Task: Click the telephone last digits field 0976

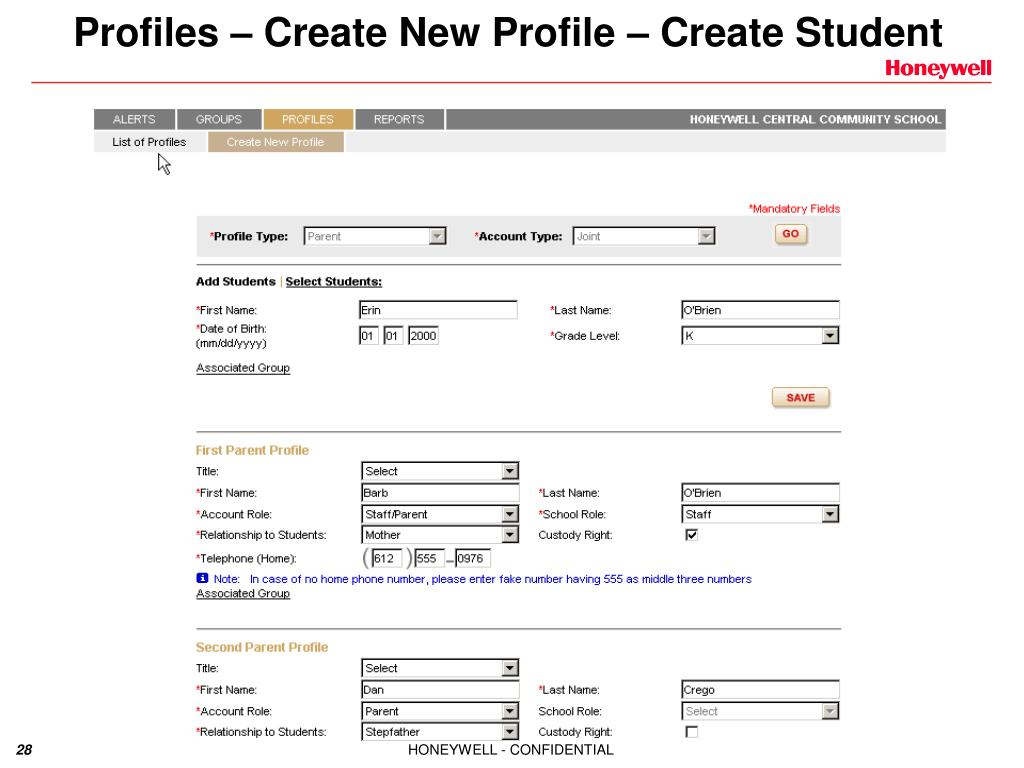Action: point(473,558)
